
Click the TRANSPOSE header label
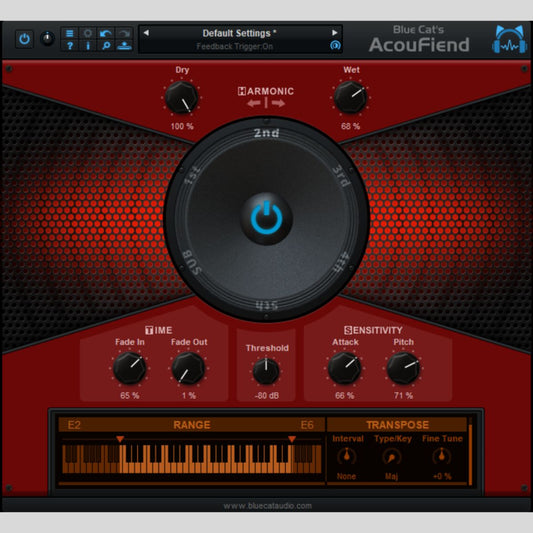[397, 425]
